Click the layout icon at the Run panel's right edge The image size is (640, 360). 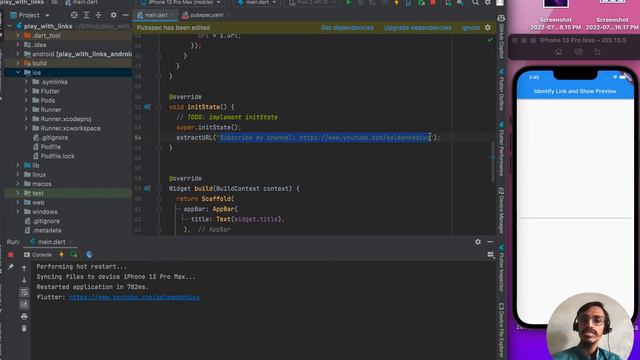[491, 255]
